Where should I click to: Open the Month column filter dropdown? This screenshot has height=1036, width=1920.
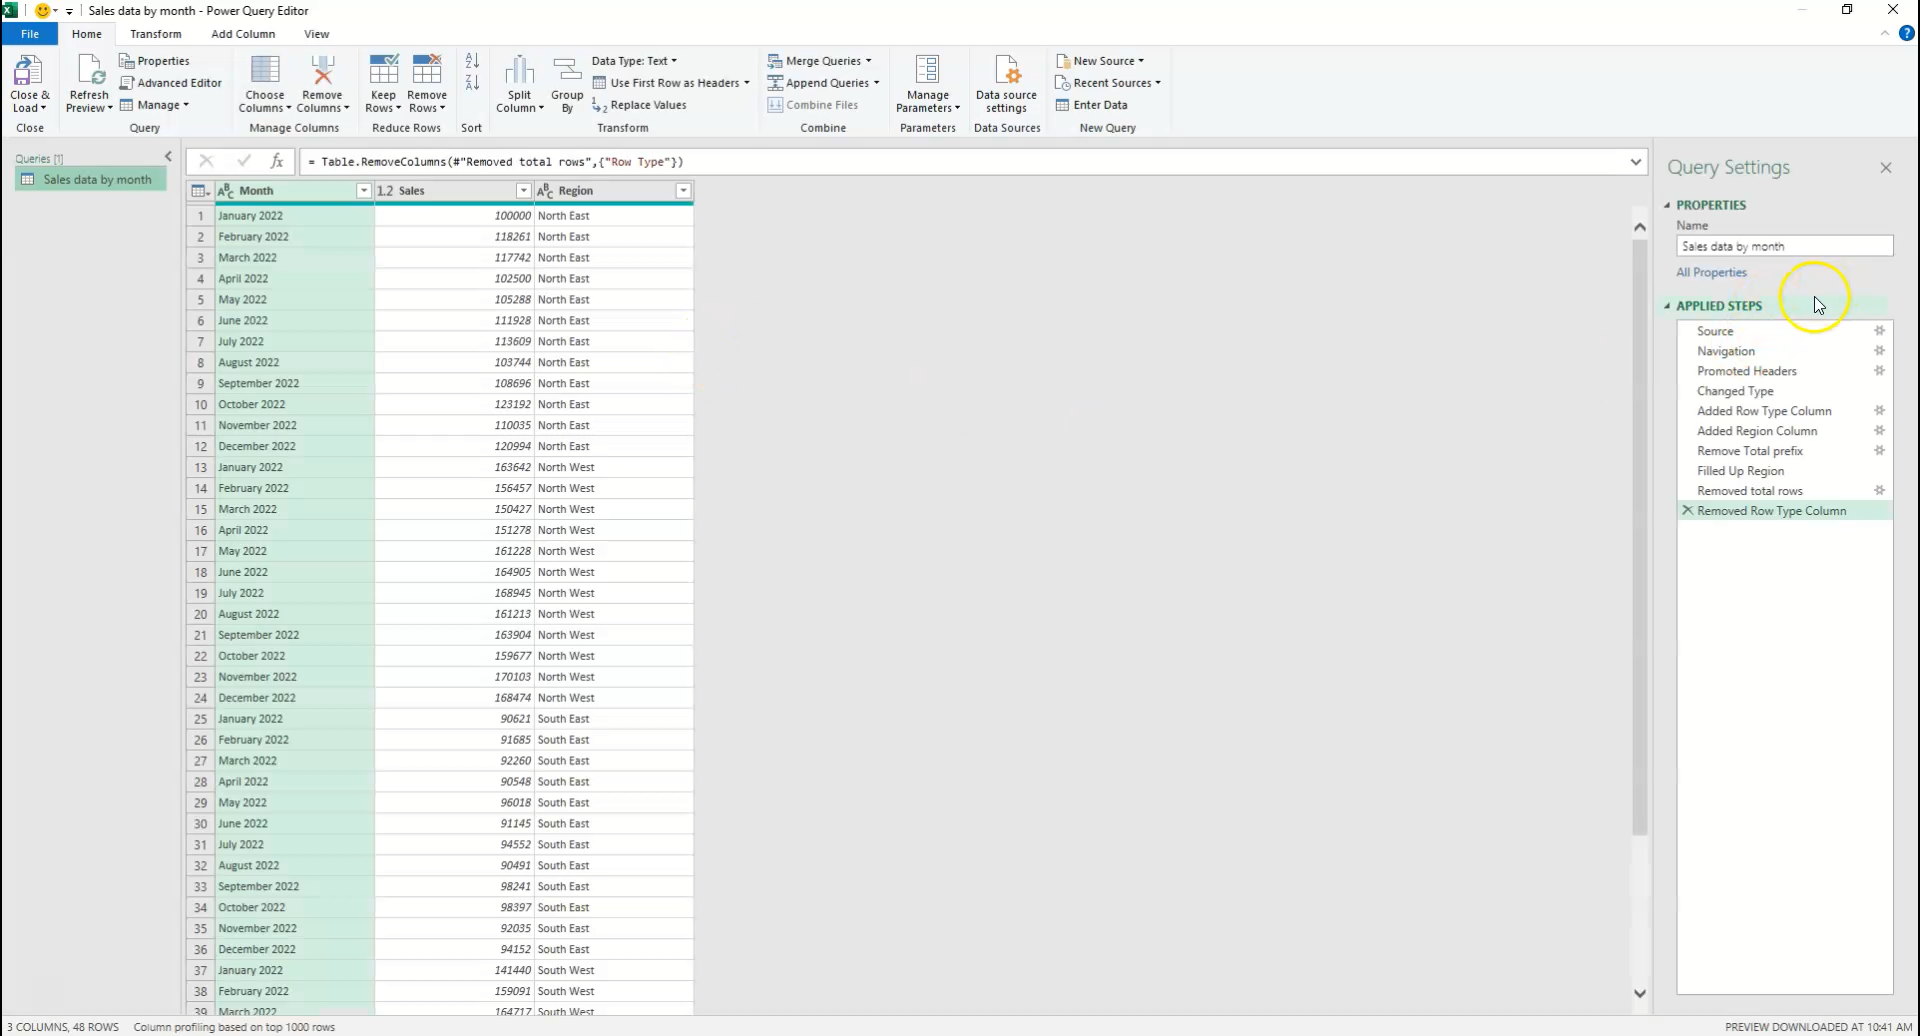pos(364,190)
